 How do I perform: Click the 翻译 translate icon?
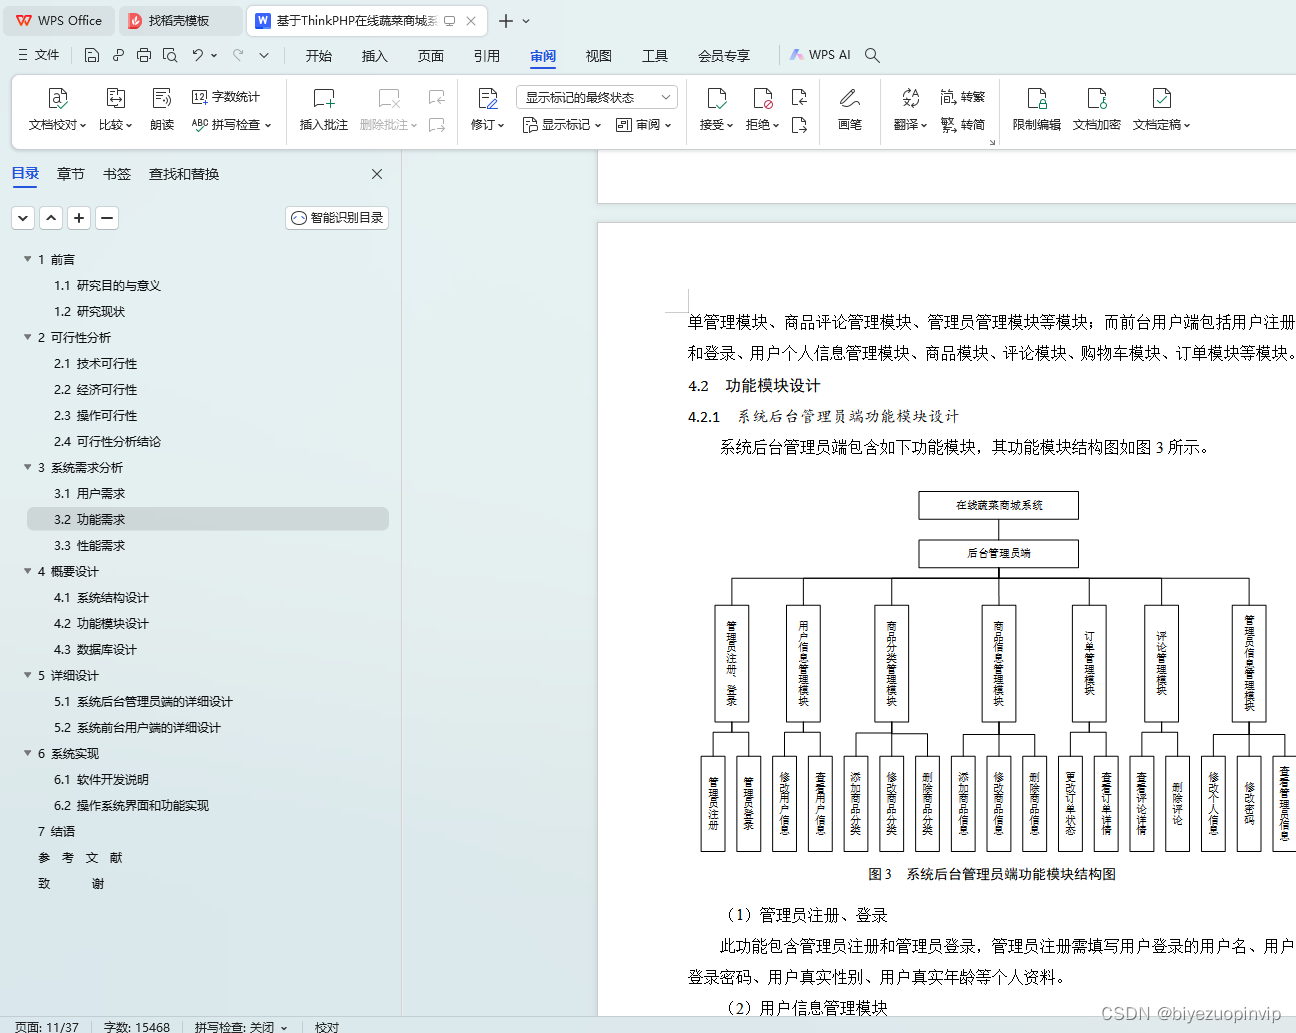910,98
